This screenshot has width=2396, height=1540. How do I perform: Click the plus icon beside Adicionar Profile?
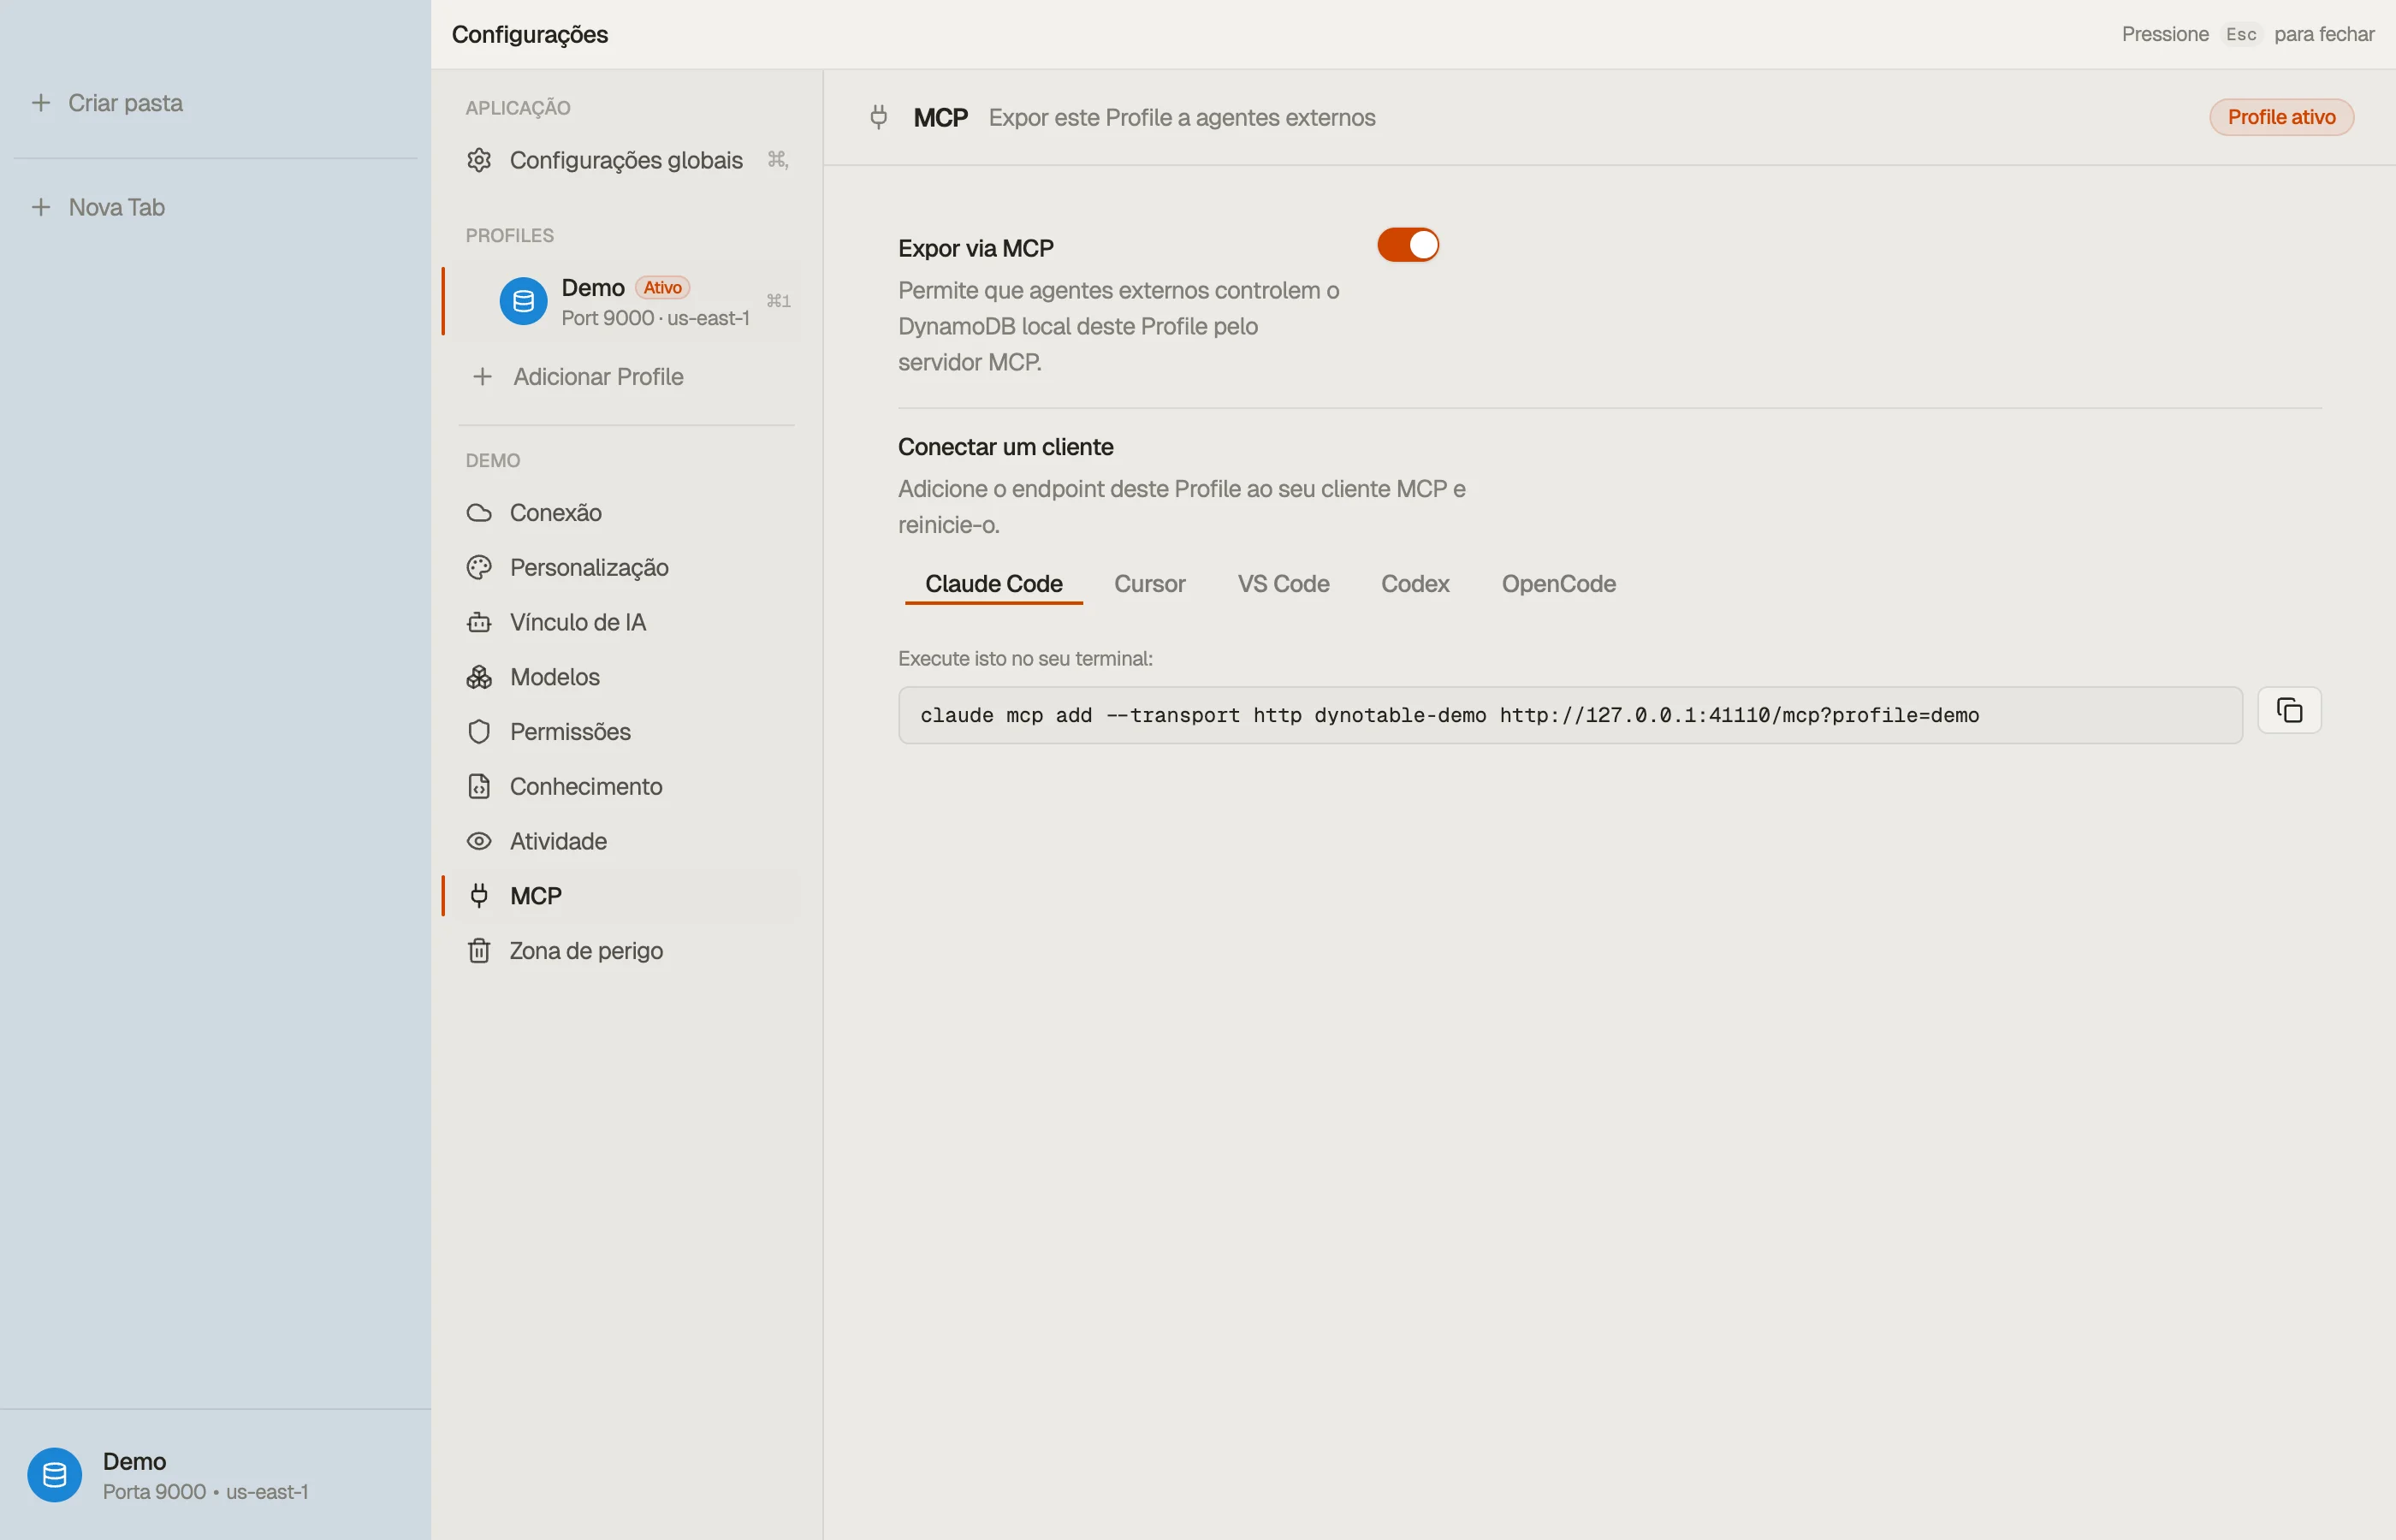point(482,377)
